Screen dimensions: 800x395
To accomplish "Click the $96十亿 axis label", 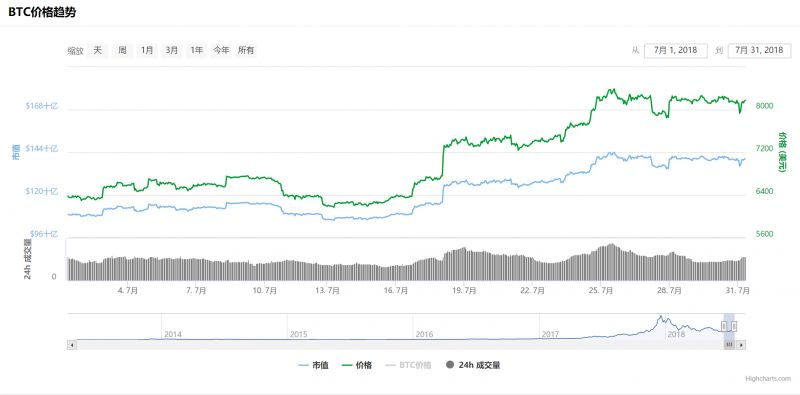I will tap(43, 234).
